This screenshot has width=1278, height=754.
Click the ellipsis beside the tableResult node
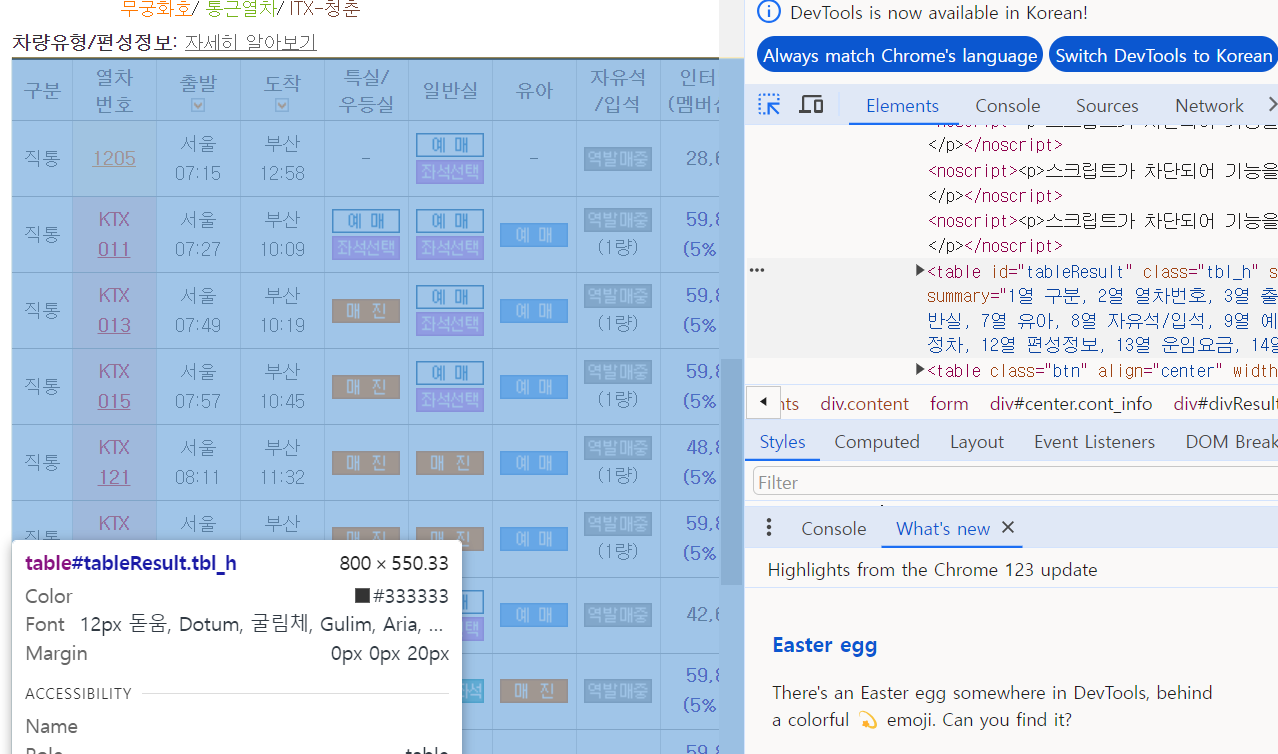[757, 270]
